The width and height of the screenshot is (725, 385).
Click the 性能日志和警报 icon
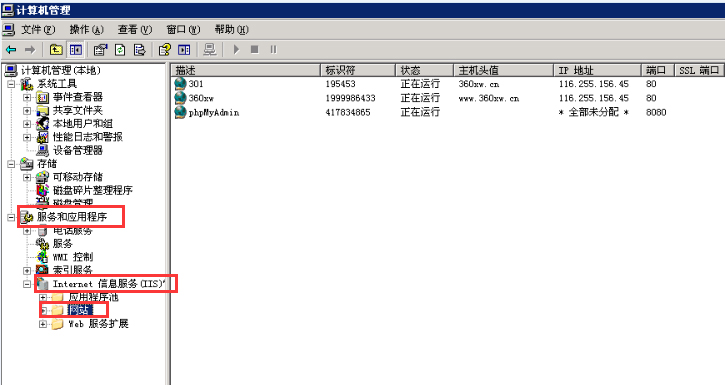[43, 137]
